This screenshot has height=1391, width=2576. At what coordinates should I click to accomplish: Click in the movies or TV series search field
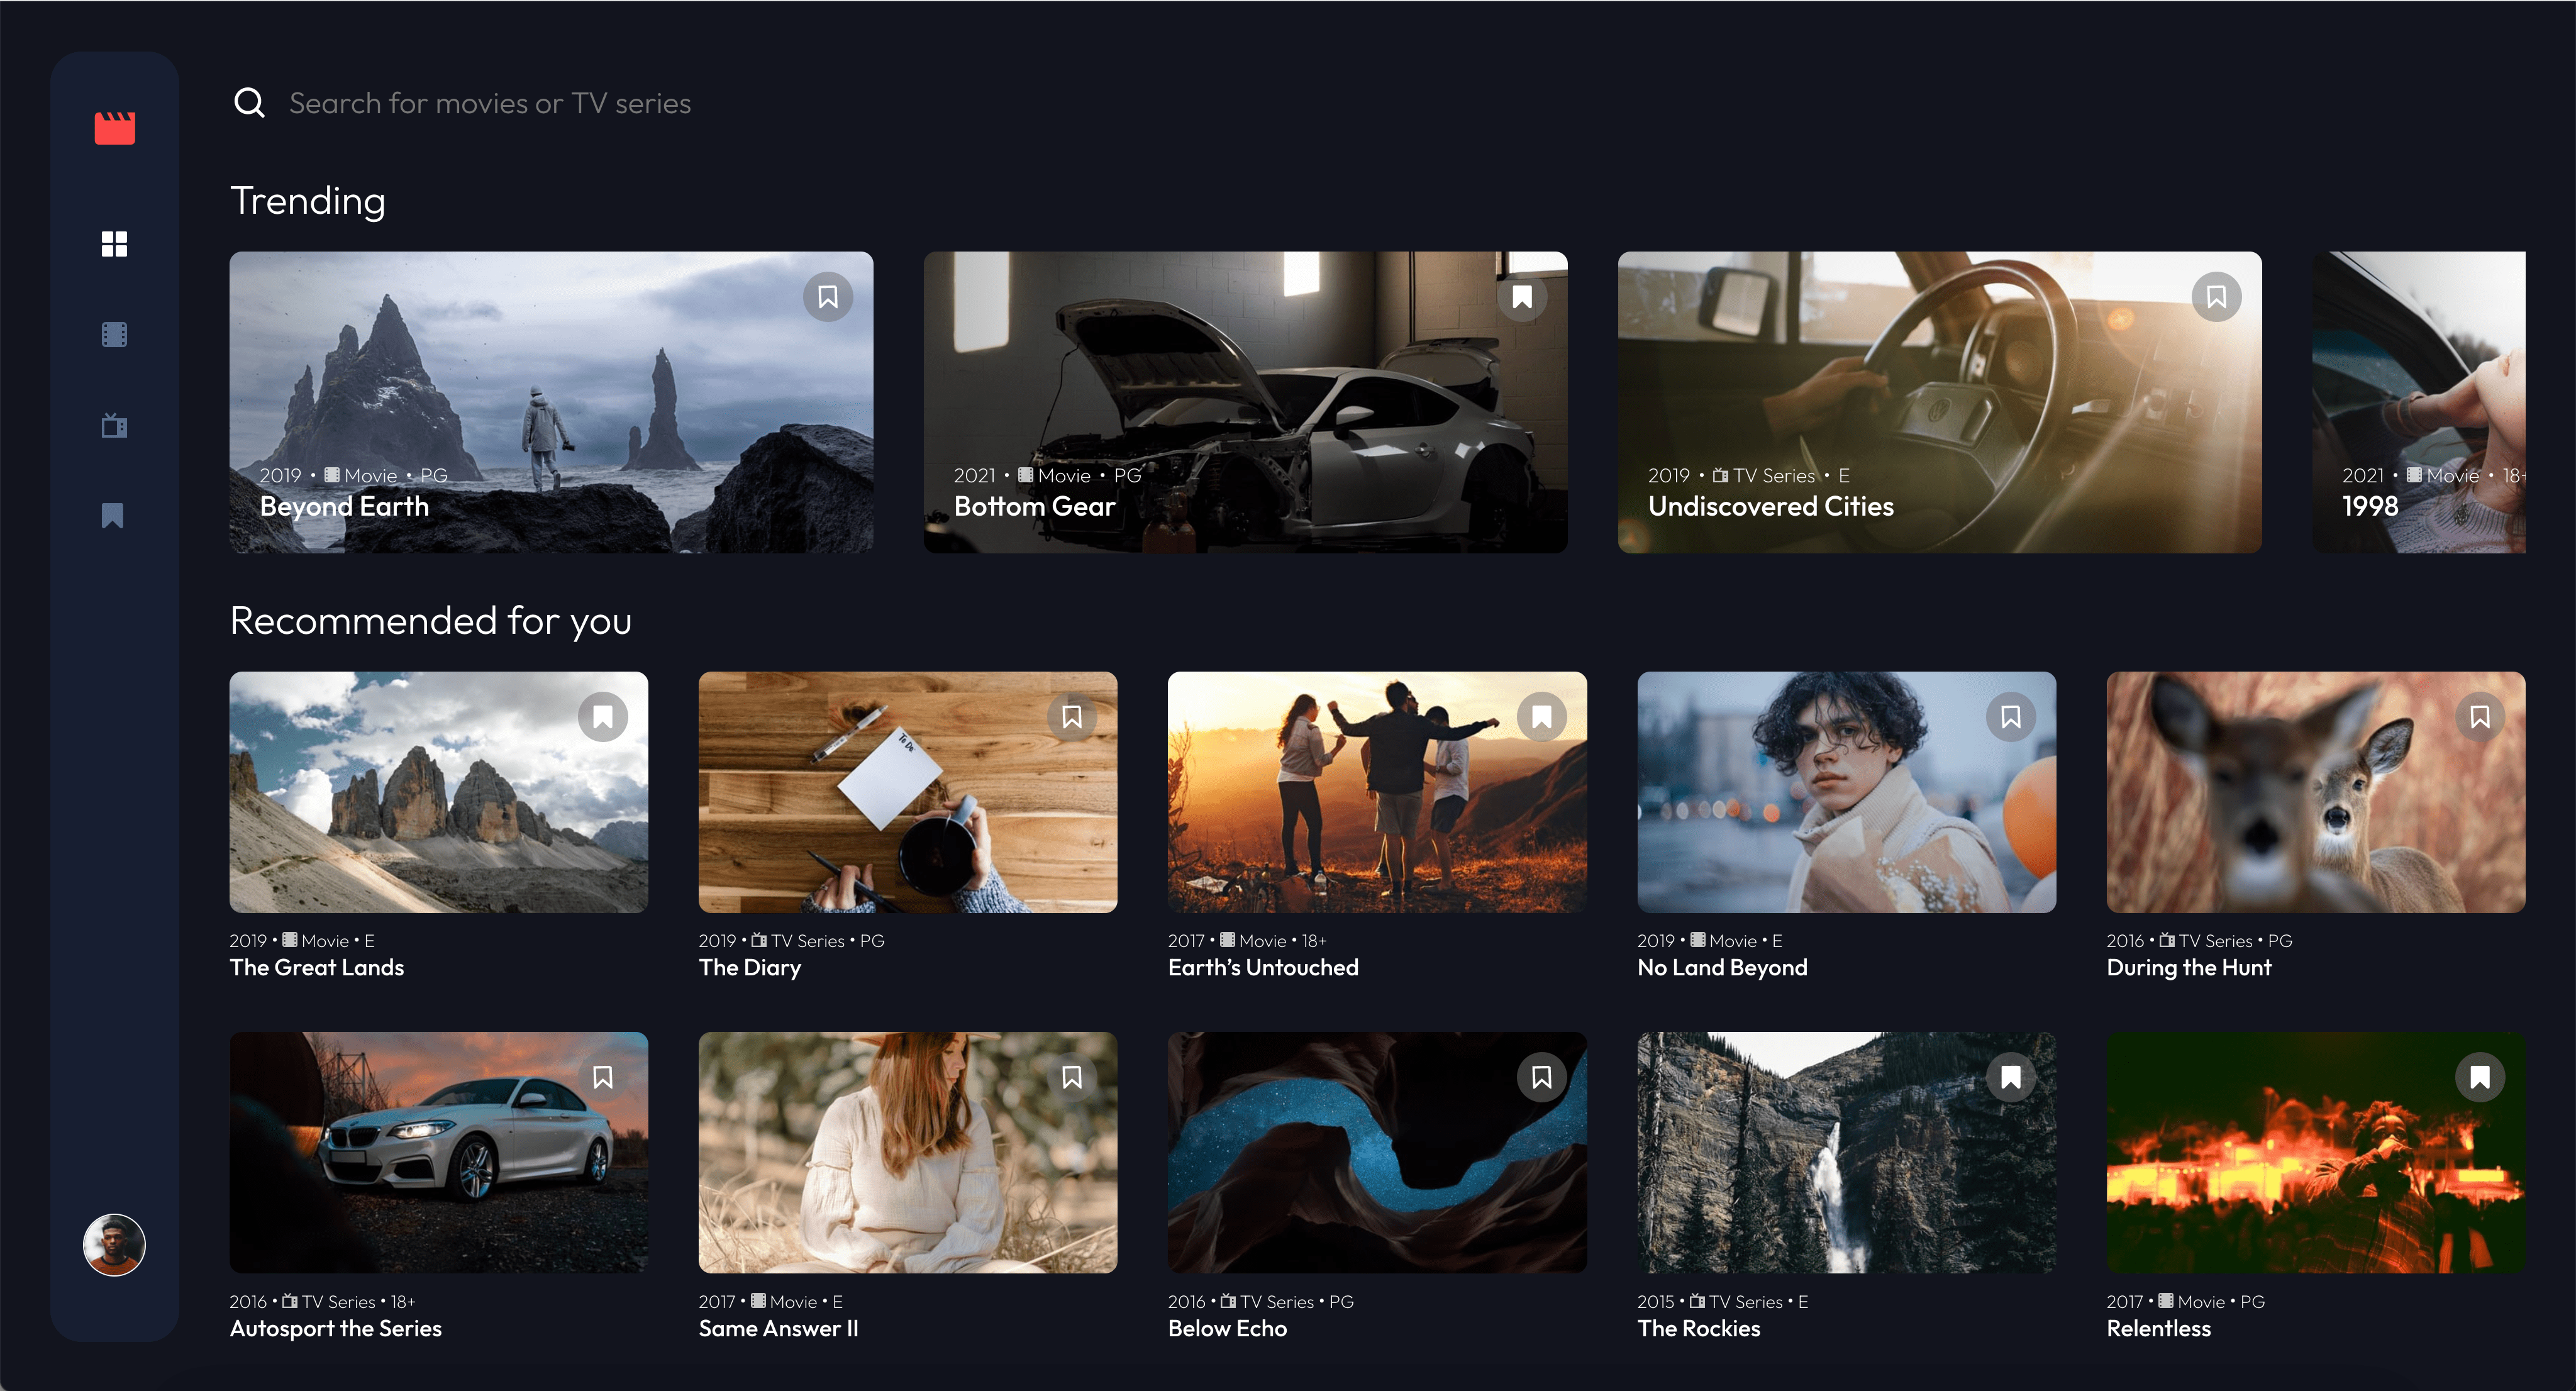(490, 103)
